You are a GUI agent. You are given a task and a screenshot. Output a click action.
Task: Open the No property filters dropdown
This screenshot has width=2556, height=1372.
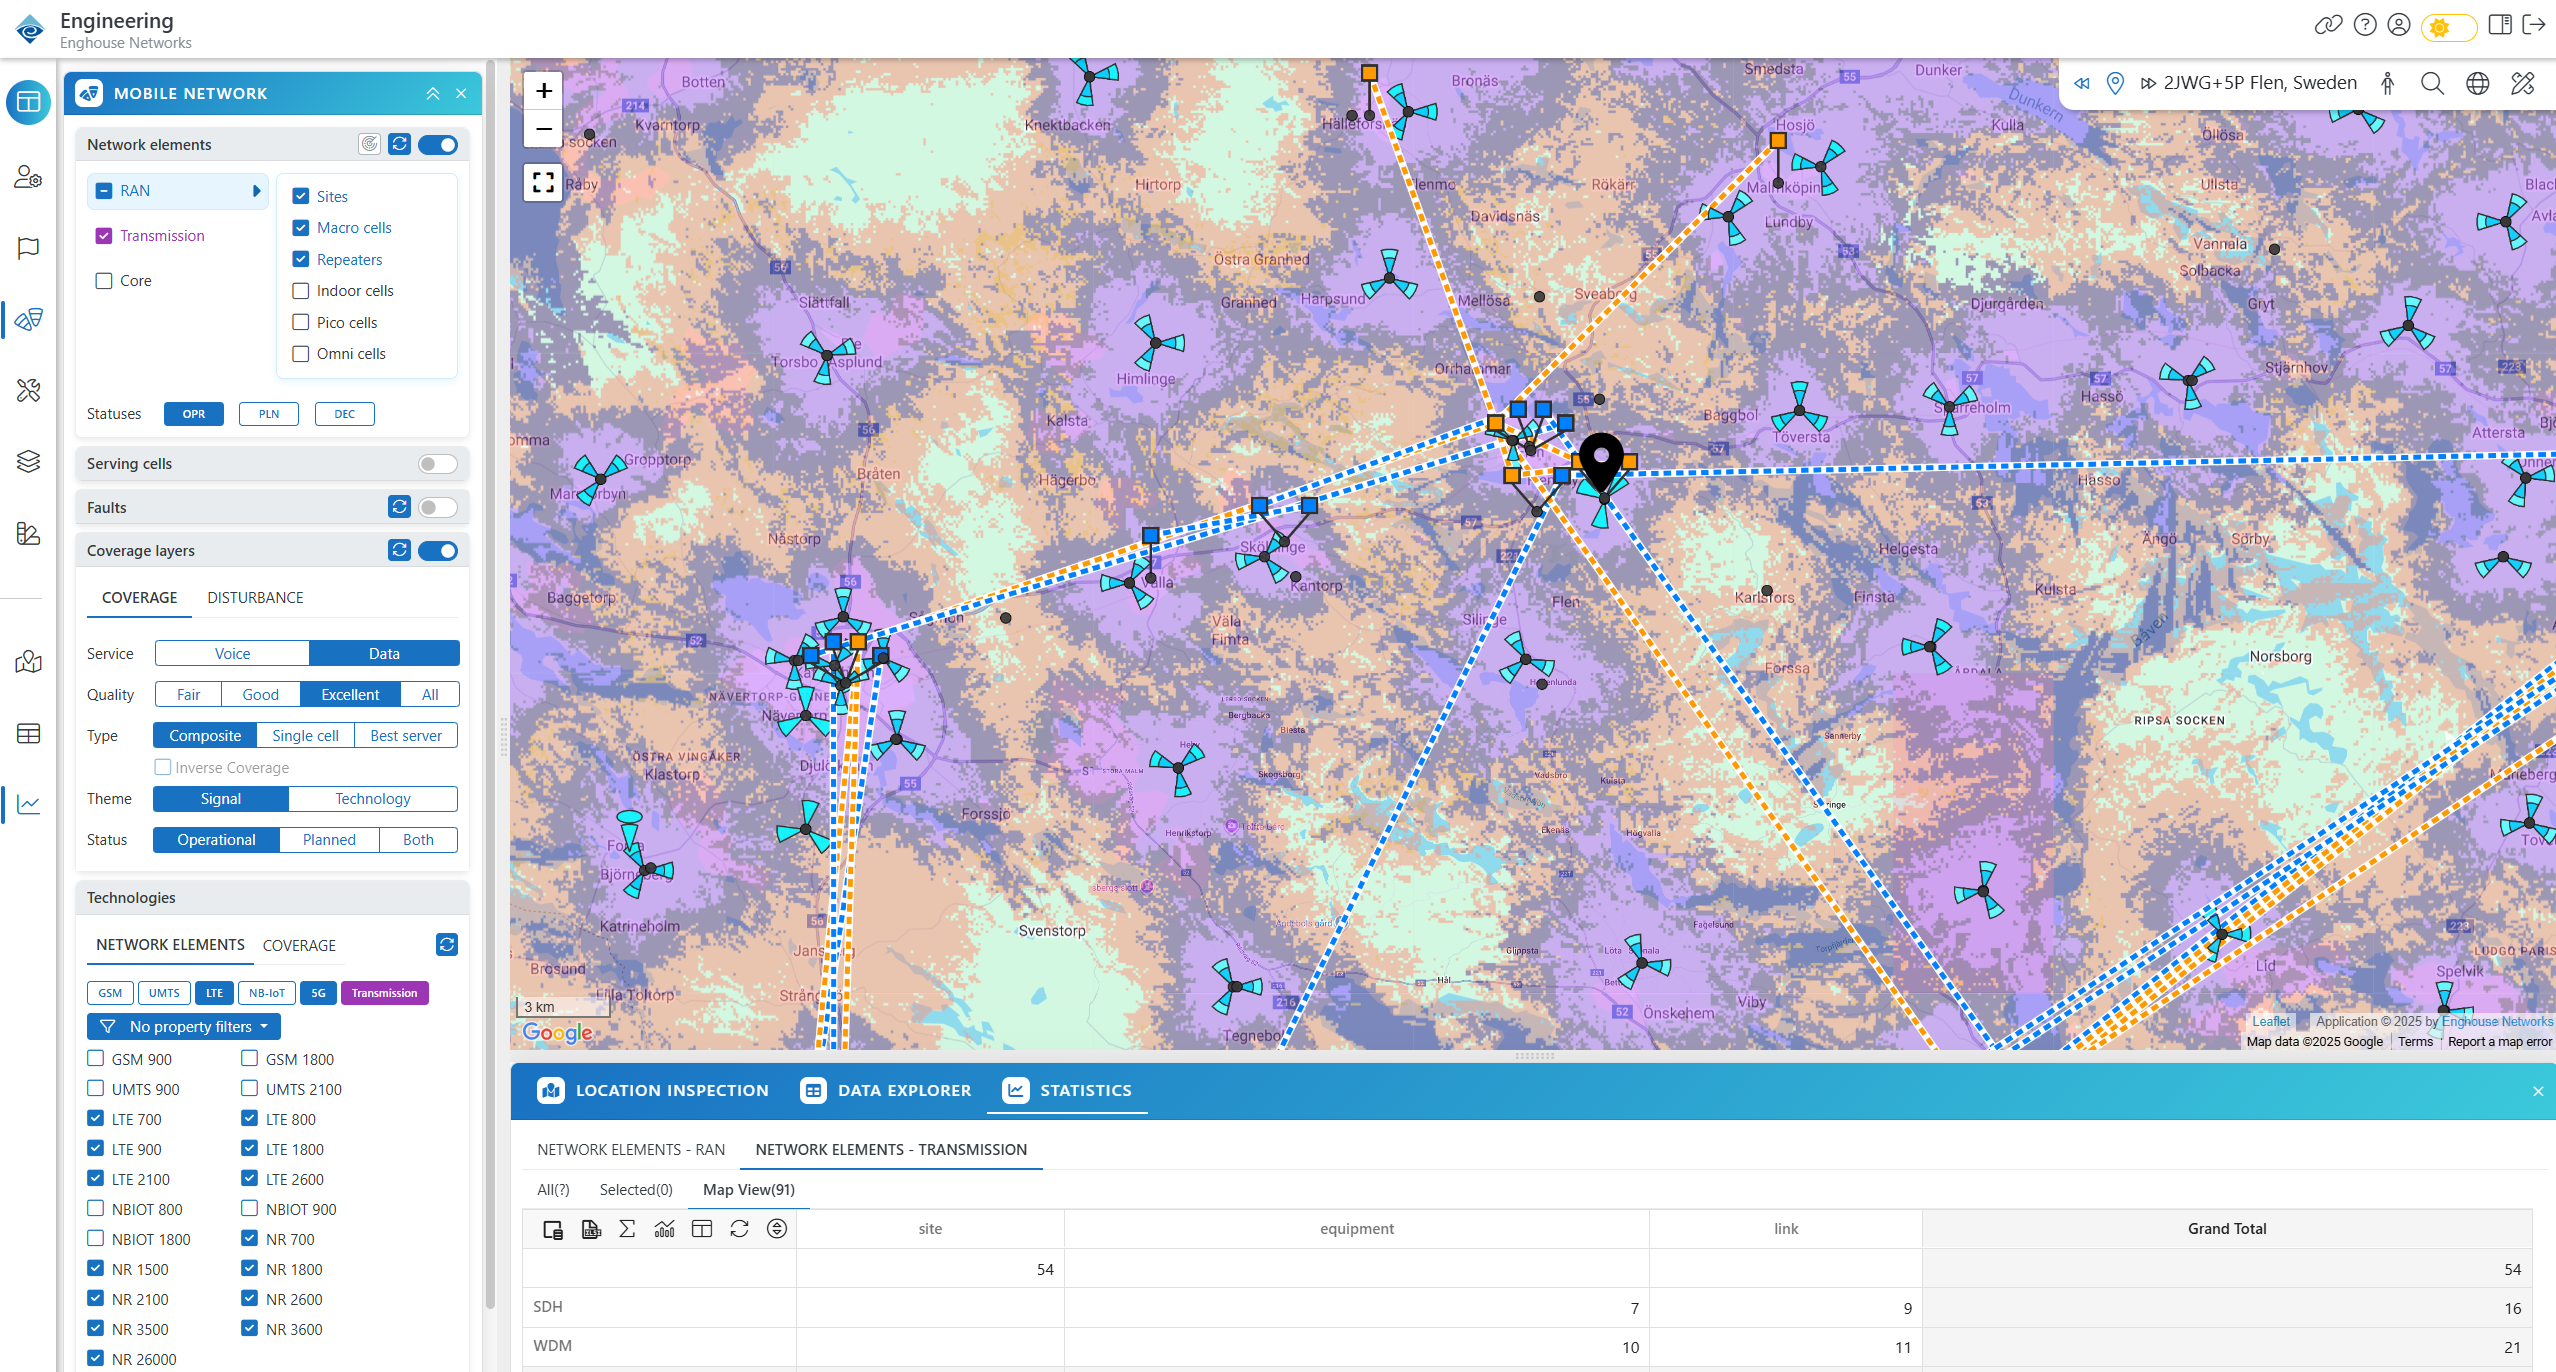pyautogui.click(x=184, y=1026)
